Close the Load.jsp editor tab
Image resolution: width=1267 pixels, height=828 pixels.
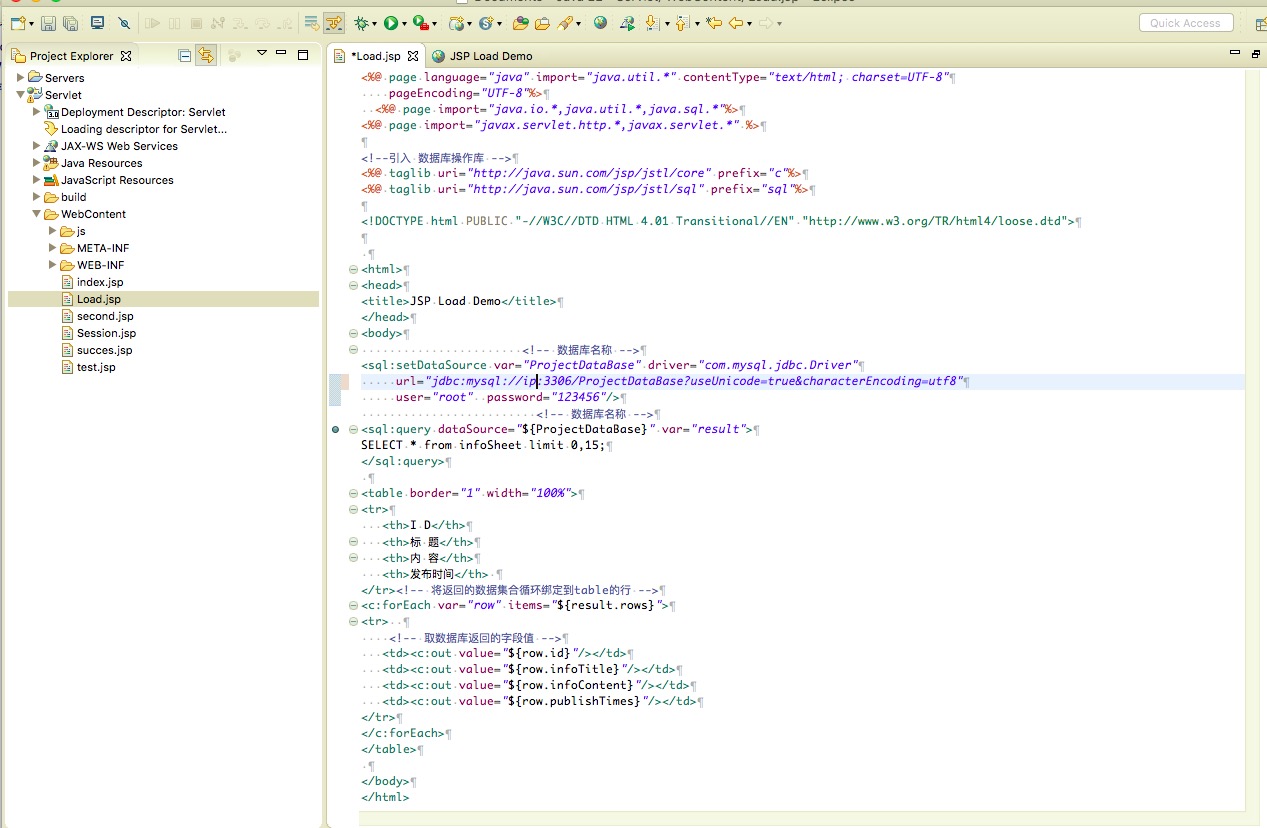[x=413, y=56]
